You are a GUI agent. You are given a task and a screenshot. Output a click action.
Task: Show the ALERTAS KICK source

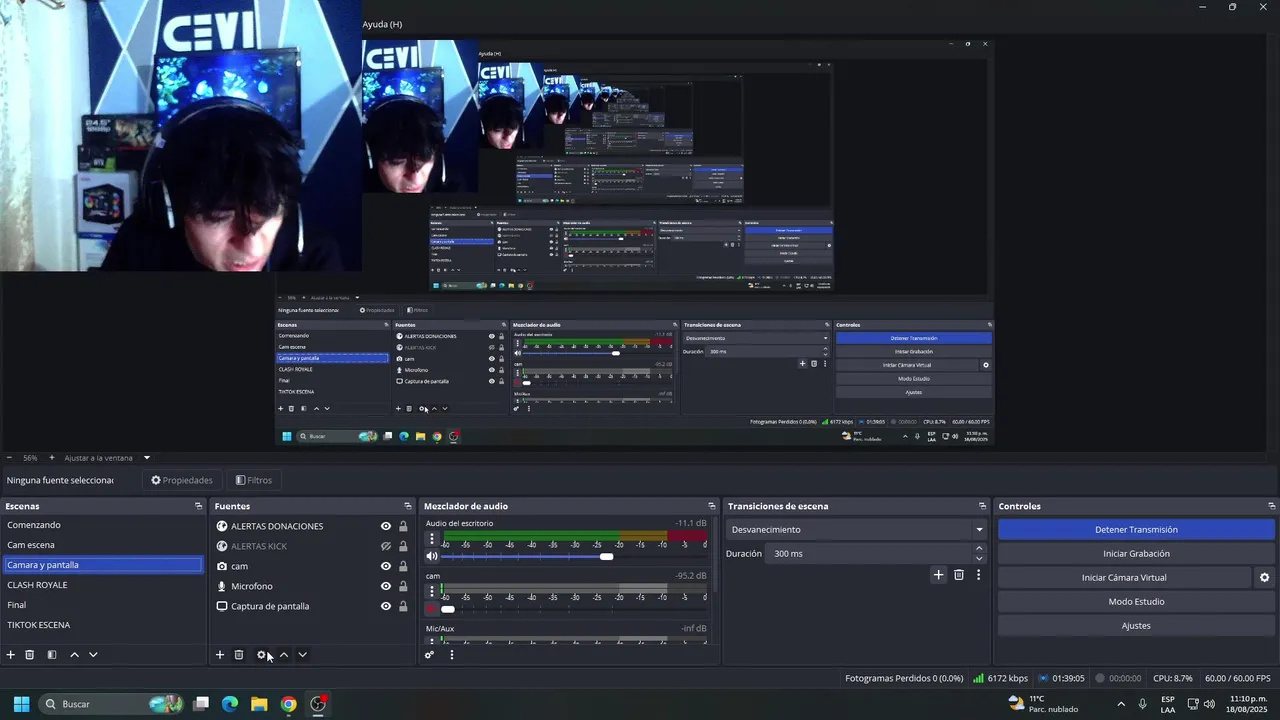coord(386,546)
